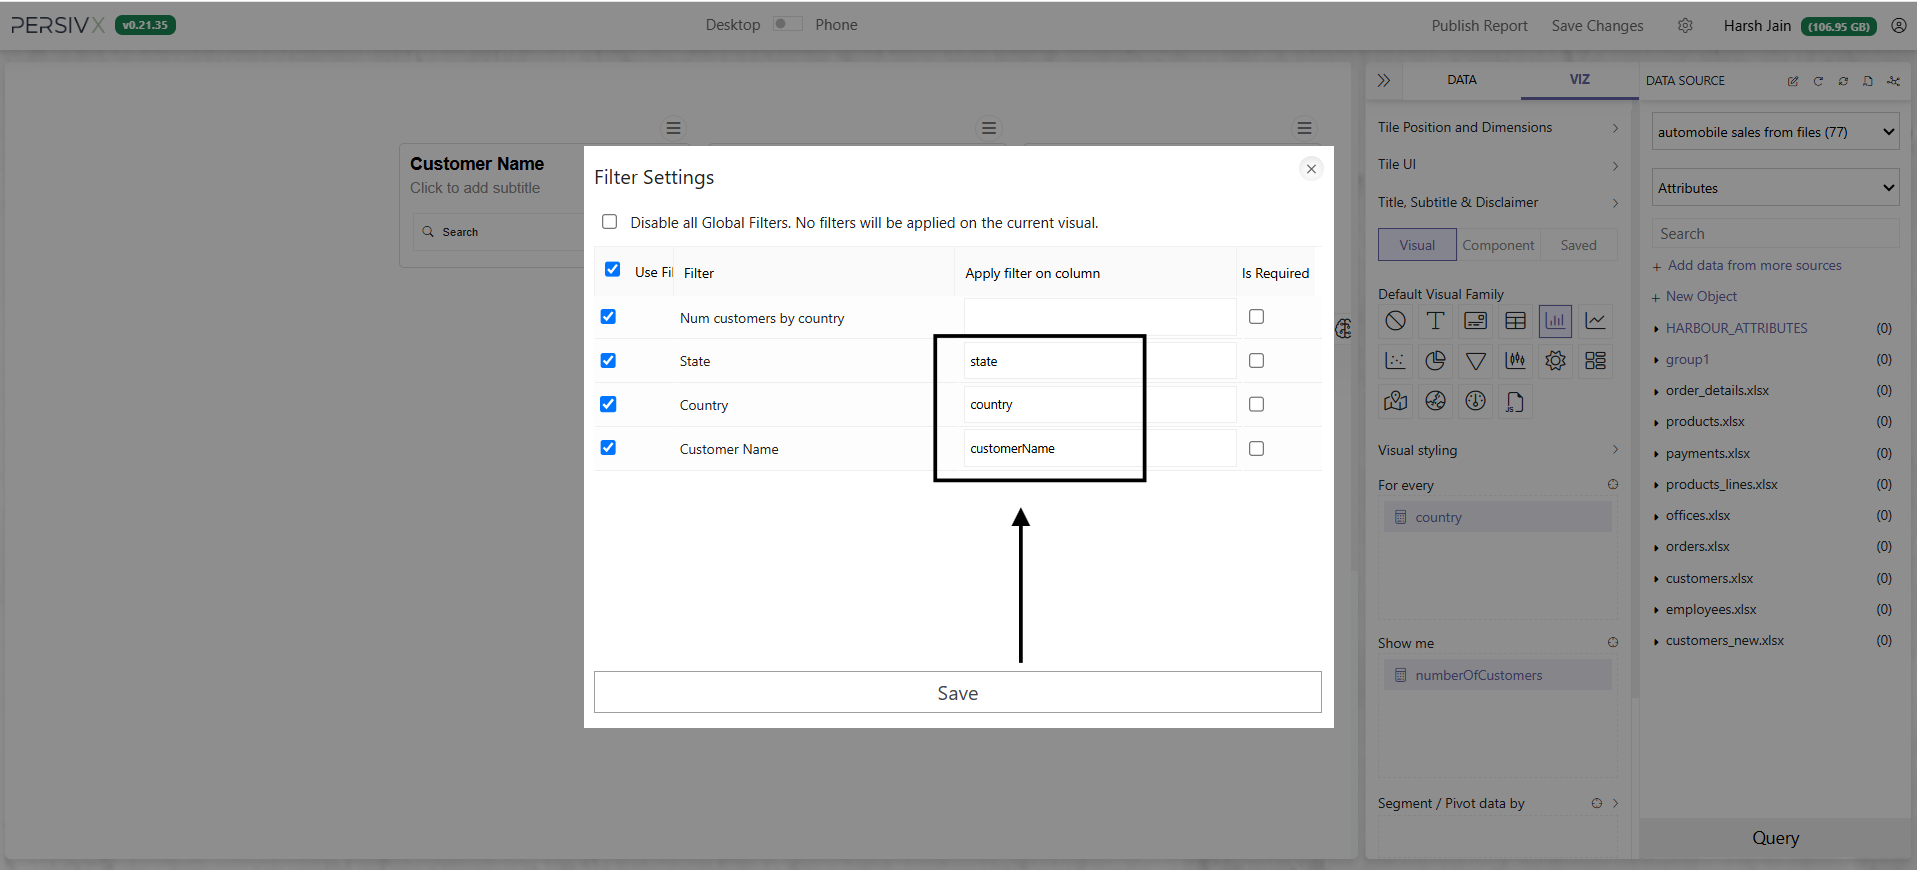Viewport: 1917px width, 870px height.
Task: Click the reload arrow icon in Data Source header
Action: point(1818,81)
